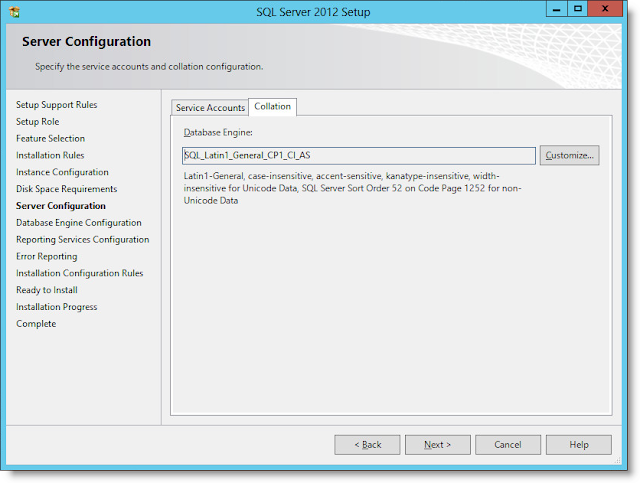This screenshot has width=640, height=483.
Task: Select the Reporting Services Configuration step
Action: point(83,240)
